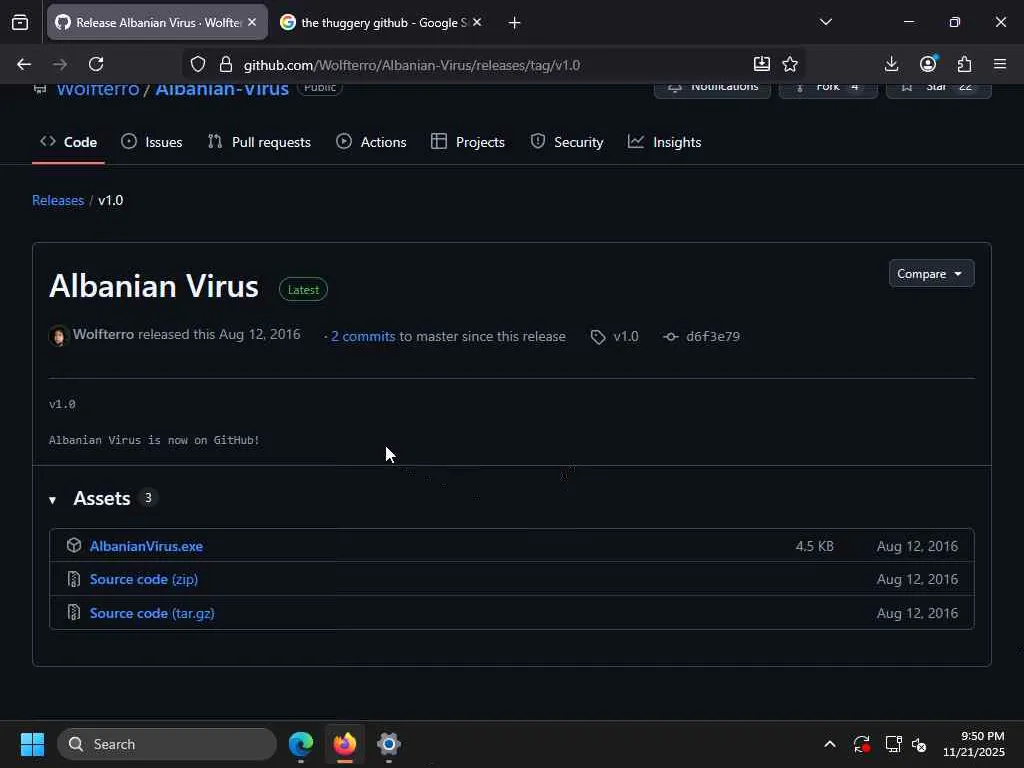The image size is (1024, 768).
Task: Click the Notifications button
Action: point(712,88)
